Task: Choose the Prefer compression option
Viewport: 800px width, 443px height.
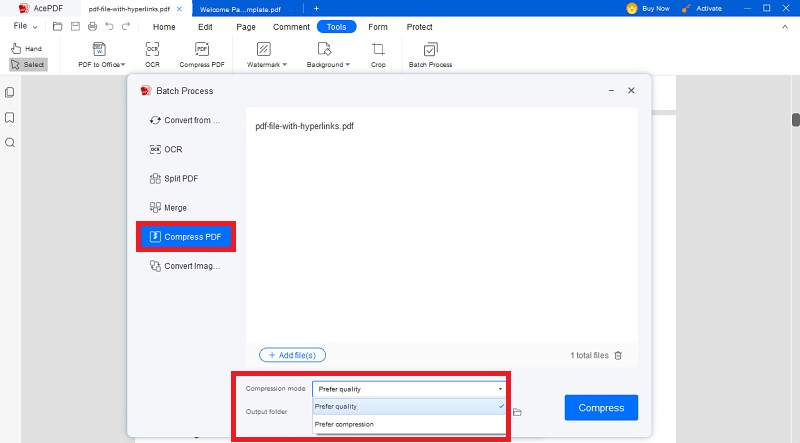Action: tap(409, 424)
